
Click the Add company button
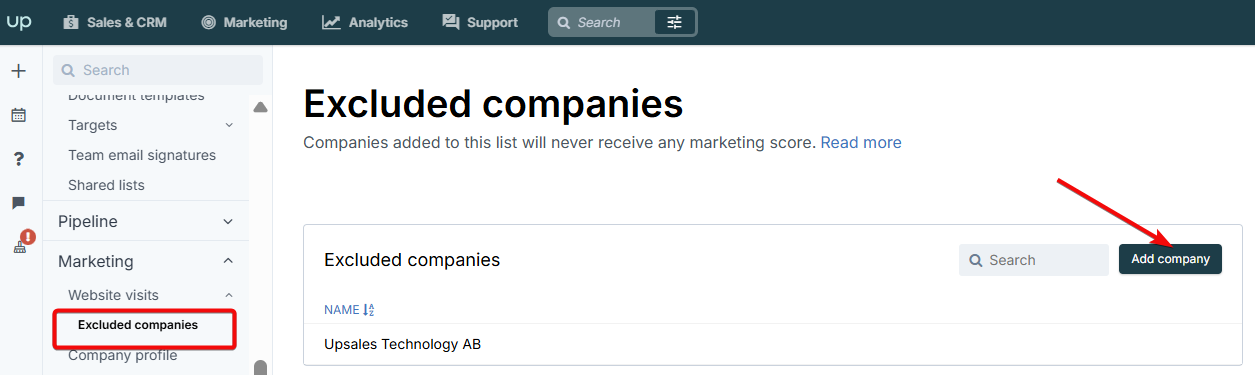[x=1170, y=259]
